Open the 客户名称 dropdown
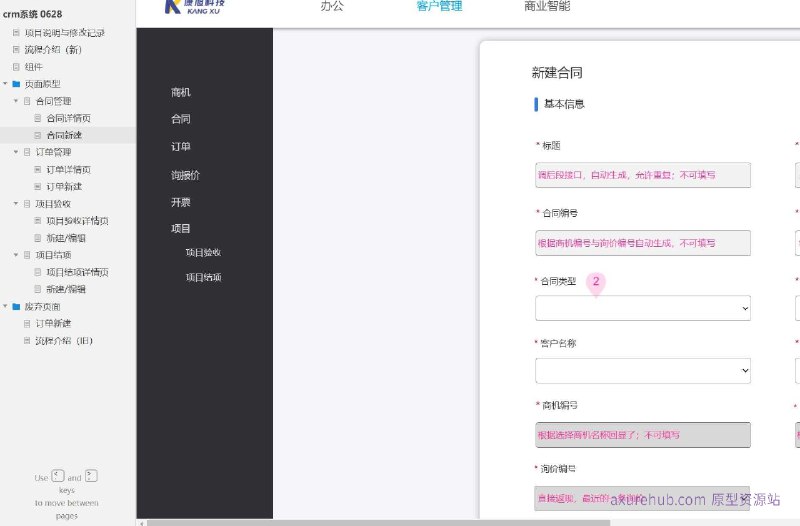This screenshot has height=526, width=800. click(x=643, y=371)
